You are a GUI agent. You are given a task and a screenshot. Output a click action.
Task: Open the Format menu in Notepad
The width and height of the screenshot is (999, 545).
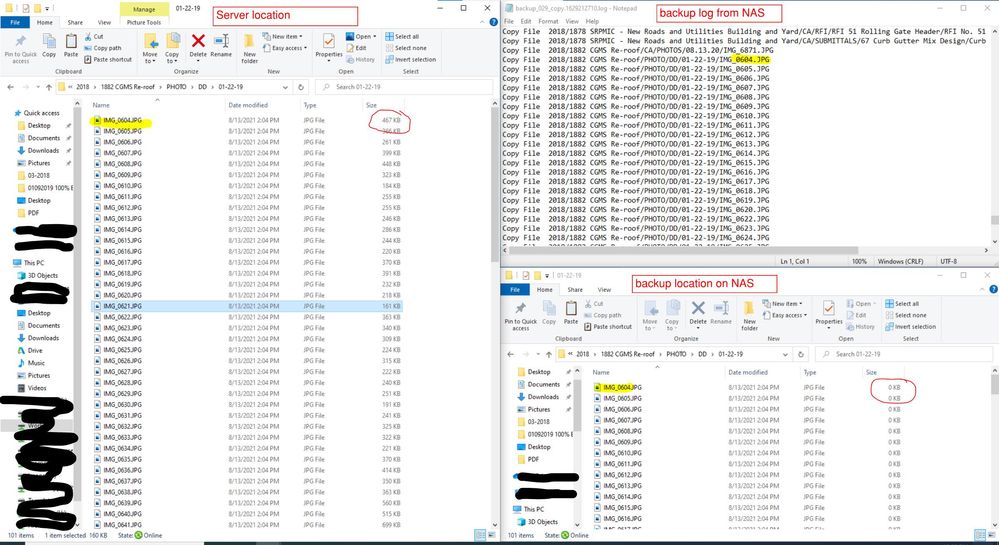[x=547, y=20]
